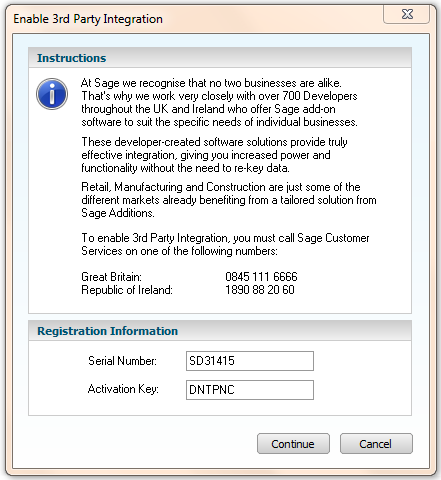The height and width of the screenshot is (480, 441).
Task: Click the Continue button
Action: click(x=293, y=444)
